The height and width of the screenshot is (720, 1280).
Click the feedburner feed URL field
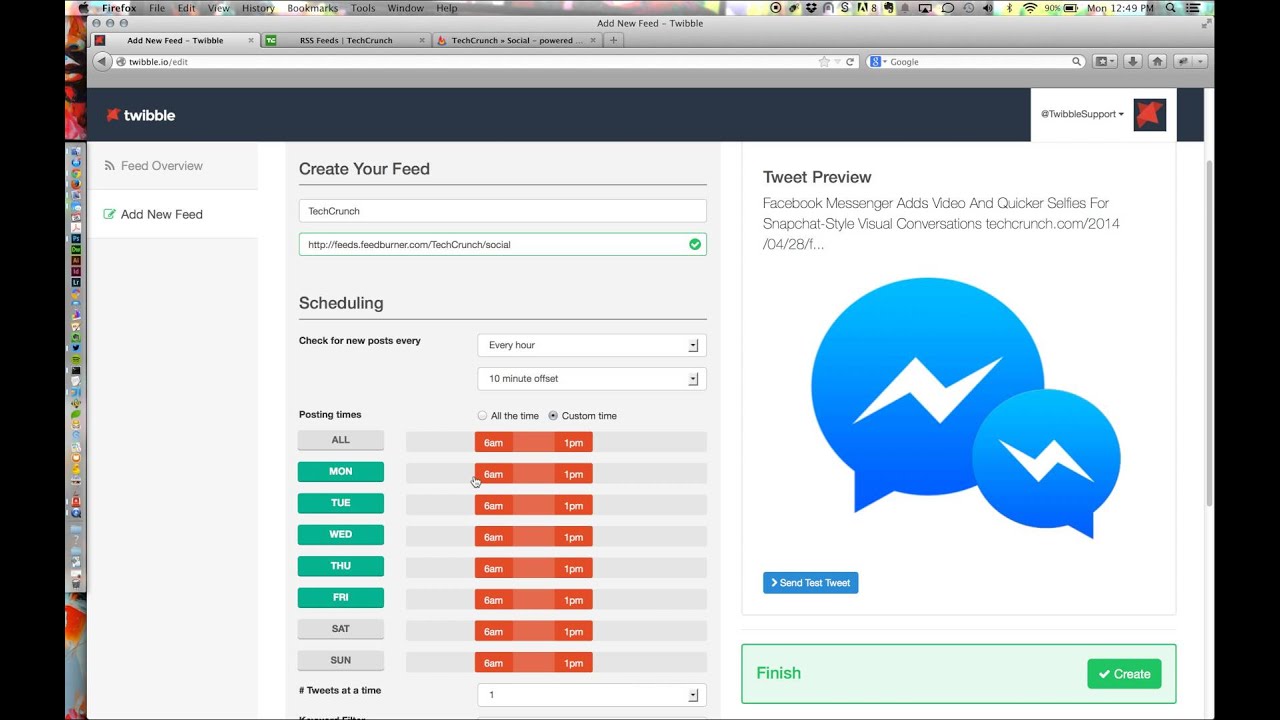click(503, 244)
